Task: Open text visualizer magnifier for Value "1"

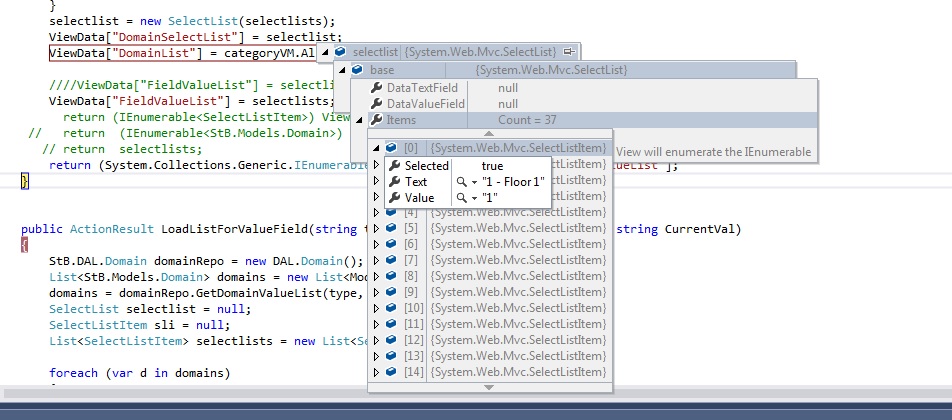Action: 461,198
